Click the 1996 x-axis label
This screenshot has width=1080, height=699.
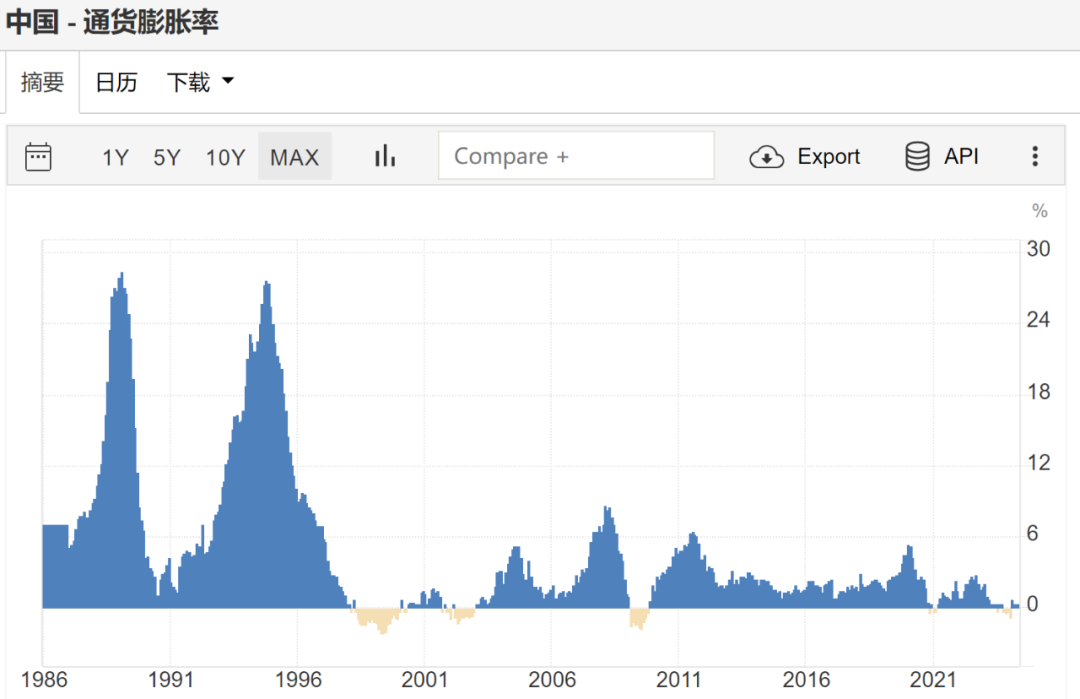click(x=298, y=680)
